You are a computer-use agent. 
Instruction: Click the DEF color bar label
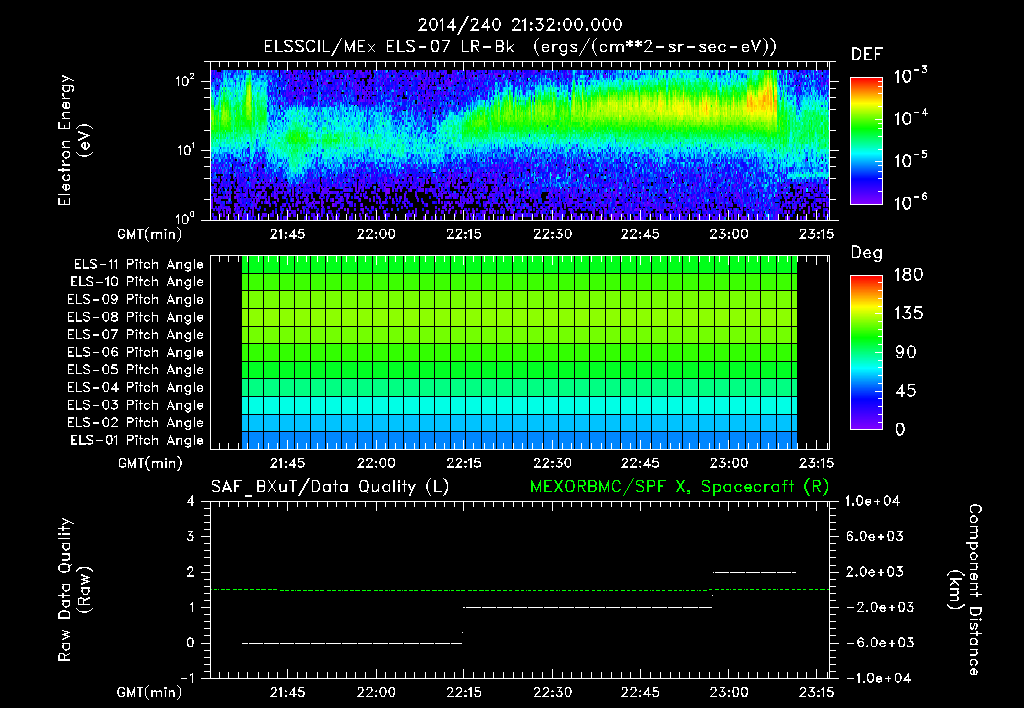click(x=867, y=54)
